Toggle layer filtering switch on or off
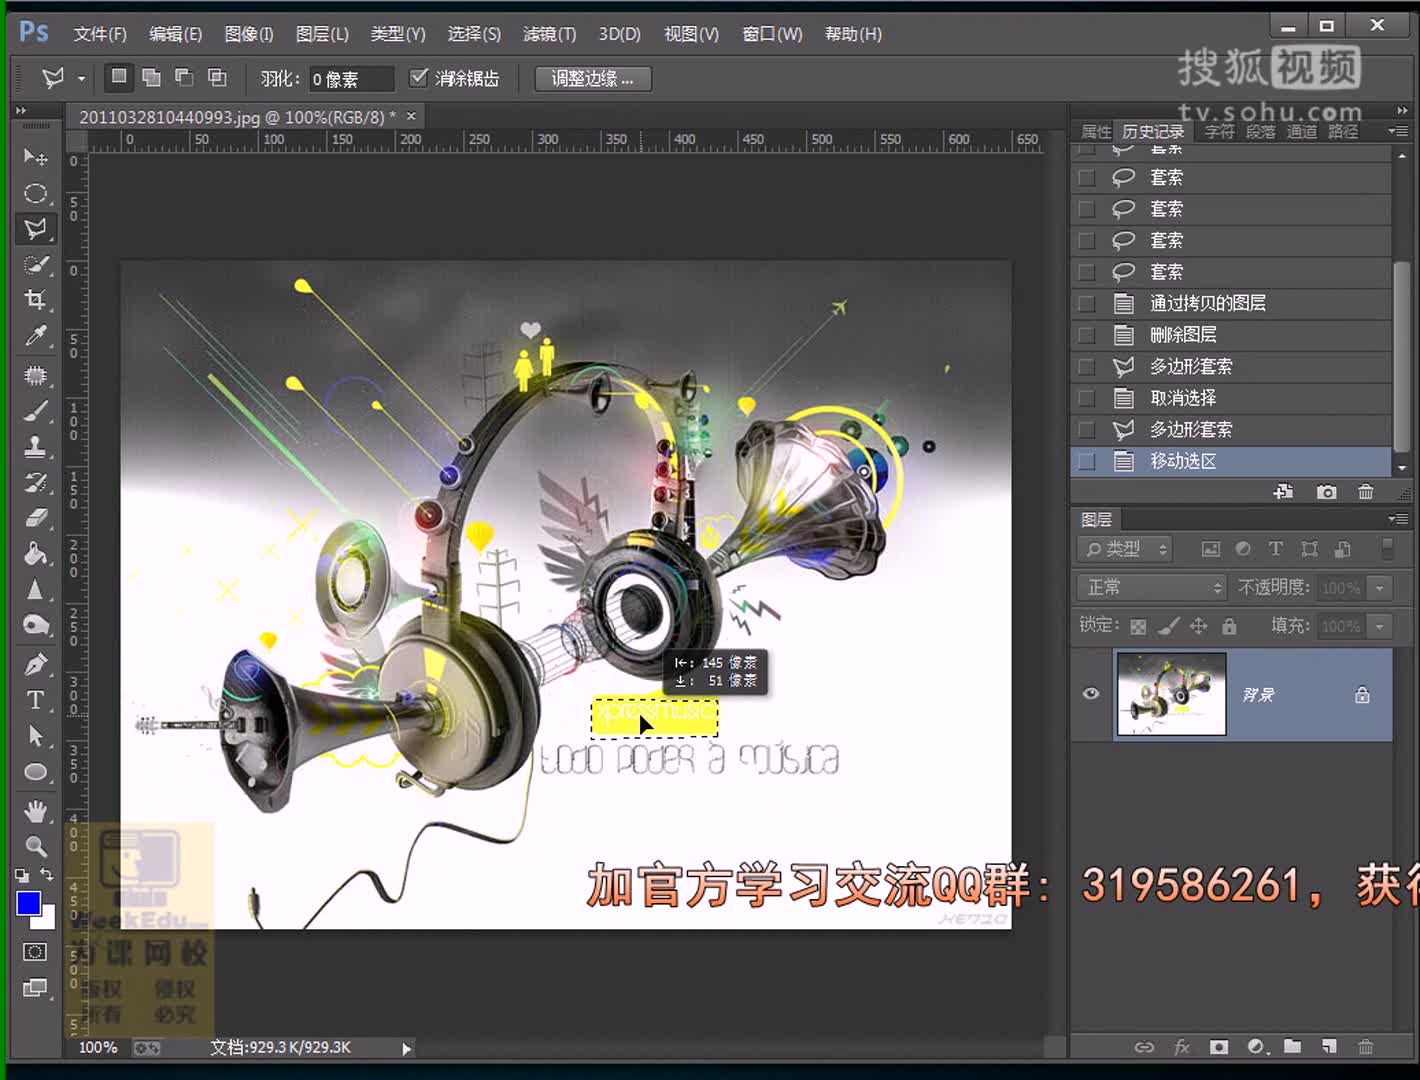This screenshot has height=1080, width=1420. pos(1387,548)
